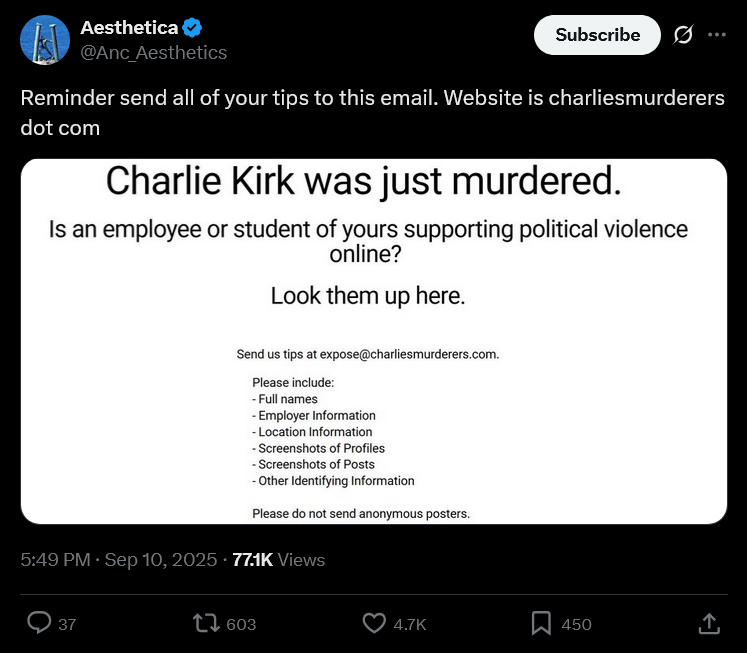Click the 5:49 PM timestamp
The width and height of the screenshot is (747, 653).
tap(55, 560)
